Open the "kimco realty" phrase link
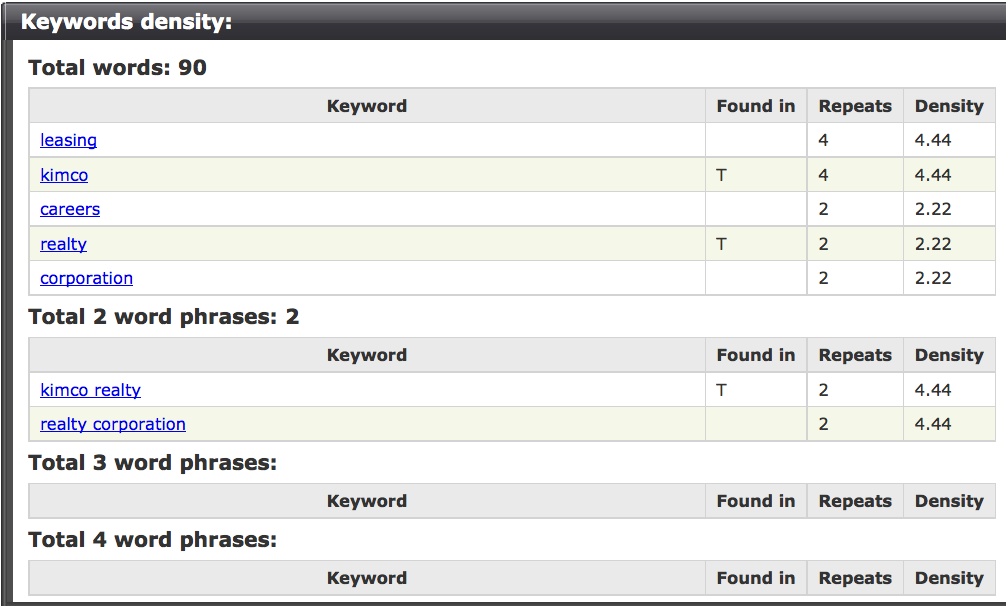The image size is (1006, 606). tap(90, 390)
